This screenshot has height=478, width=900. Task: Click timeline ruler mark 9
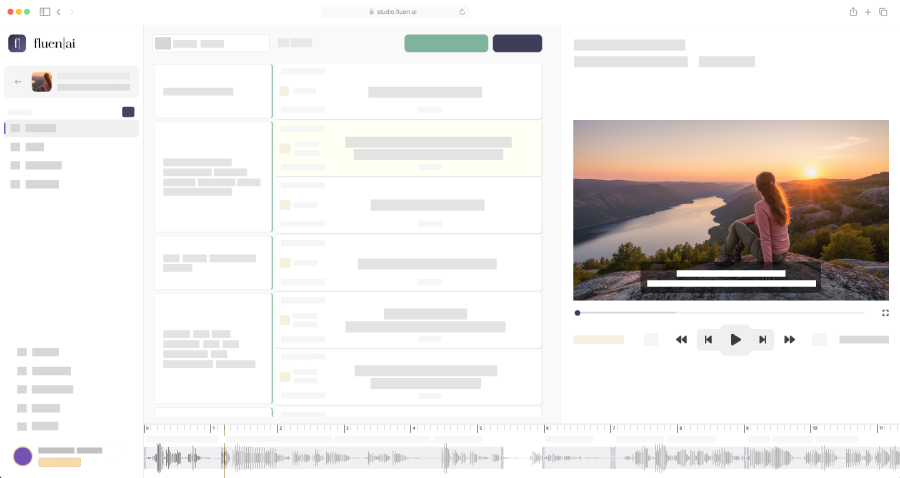746,428
